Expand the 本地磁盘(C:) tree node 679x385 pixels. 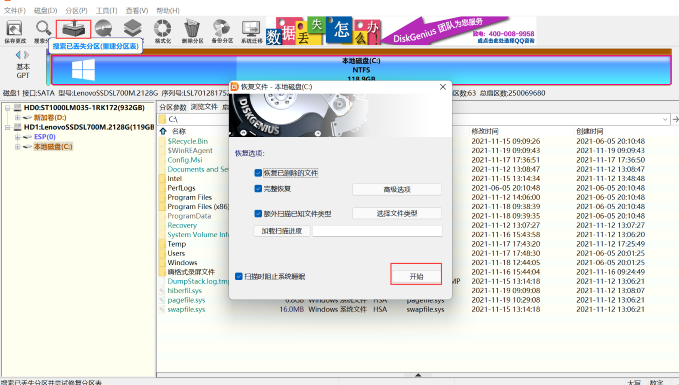tap(17, 147)
